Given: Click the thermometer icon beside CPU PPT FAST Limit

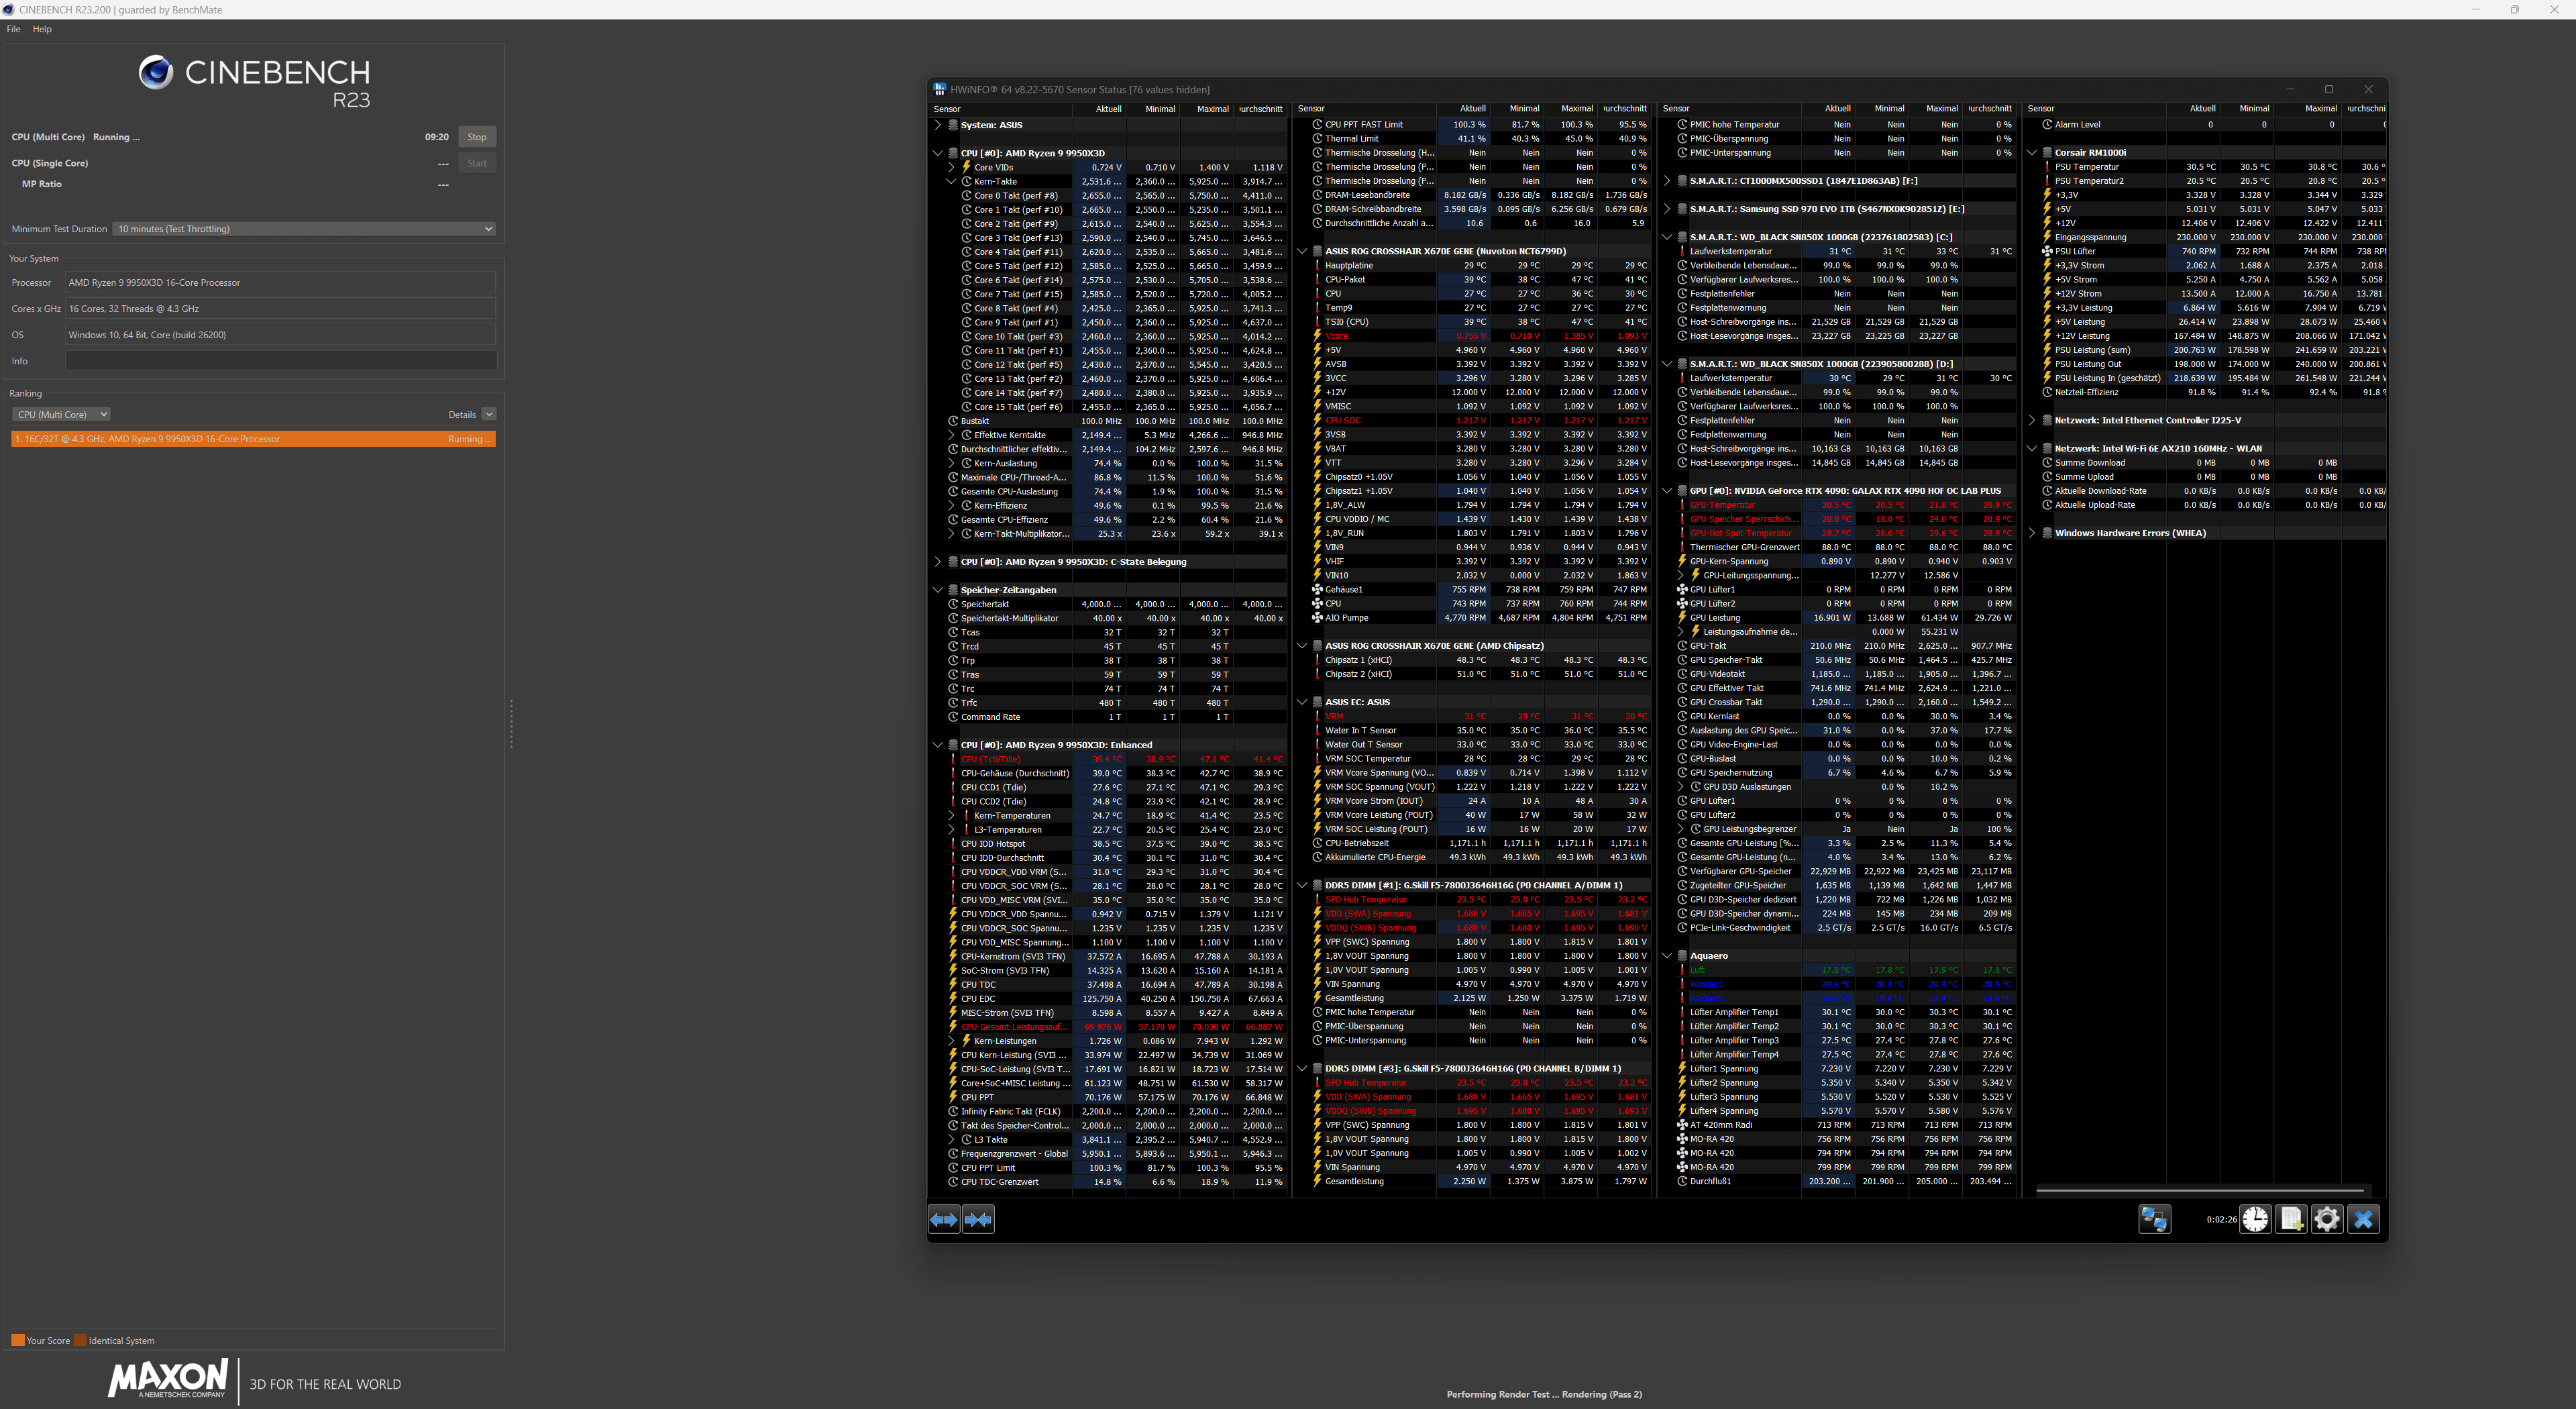Looking at the screenshot, I should (x=1317, y=124).
